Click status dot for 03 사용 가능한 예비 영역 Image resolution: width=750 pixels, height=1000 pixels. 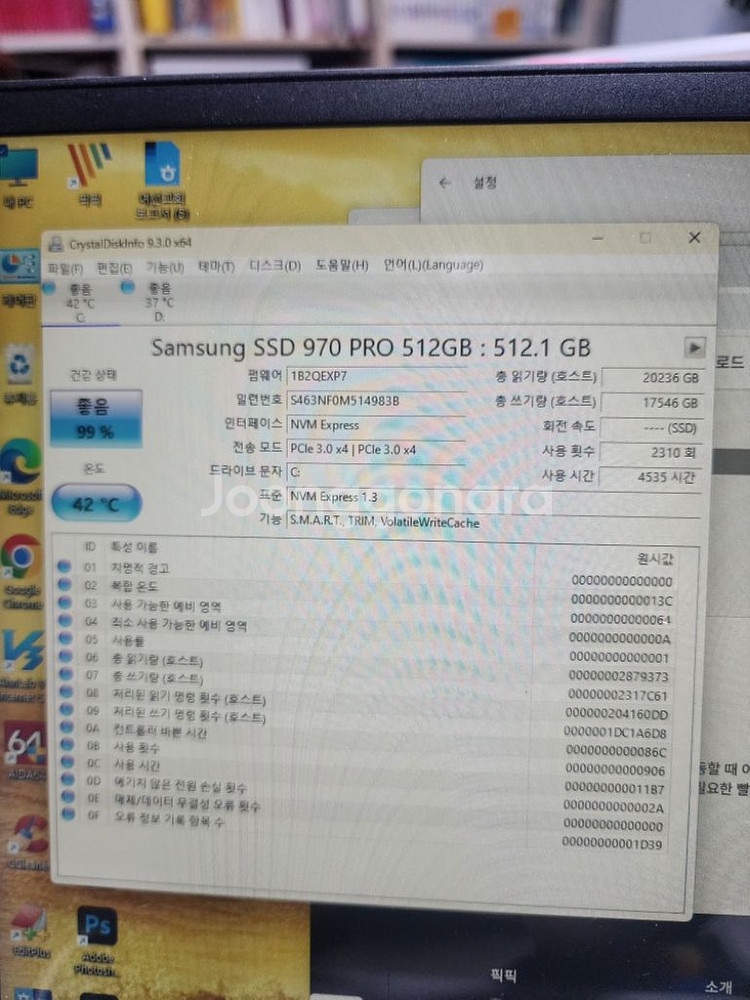click(65, 601)
